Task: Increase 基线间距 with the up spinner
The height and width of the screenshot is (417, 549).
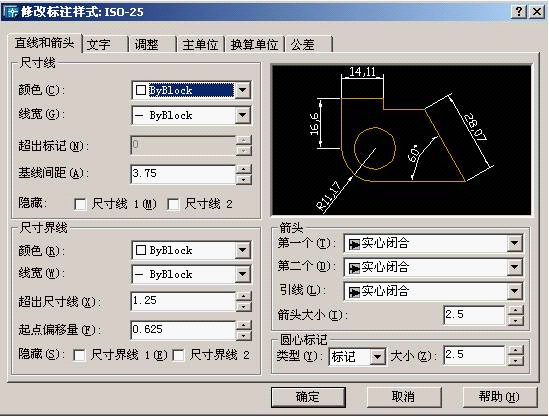Action: pyautogui.click(x=244, y=169)
